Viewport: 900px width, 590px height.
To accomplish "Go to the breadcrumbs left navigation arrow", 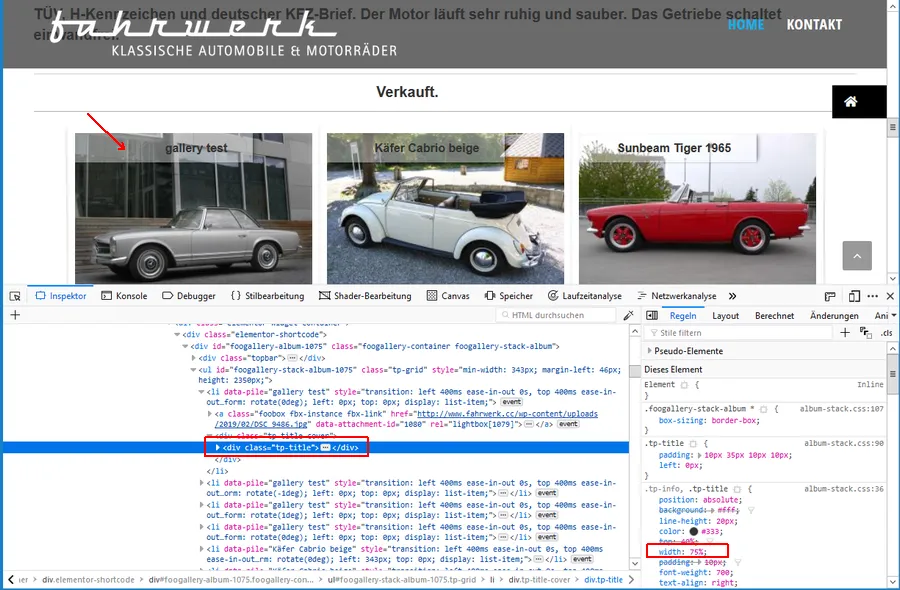I will (x=10, y=580).
